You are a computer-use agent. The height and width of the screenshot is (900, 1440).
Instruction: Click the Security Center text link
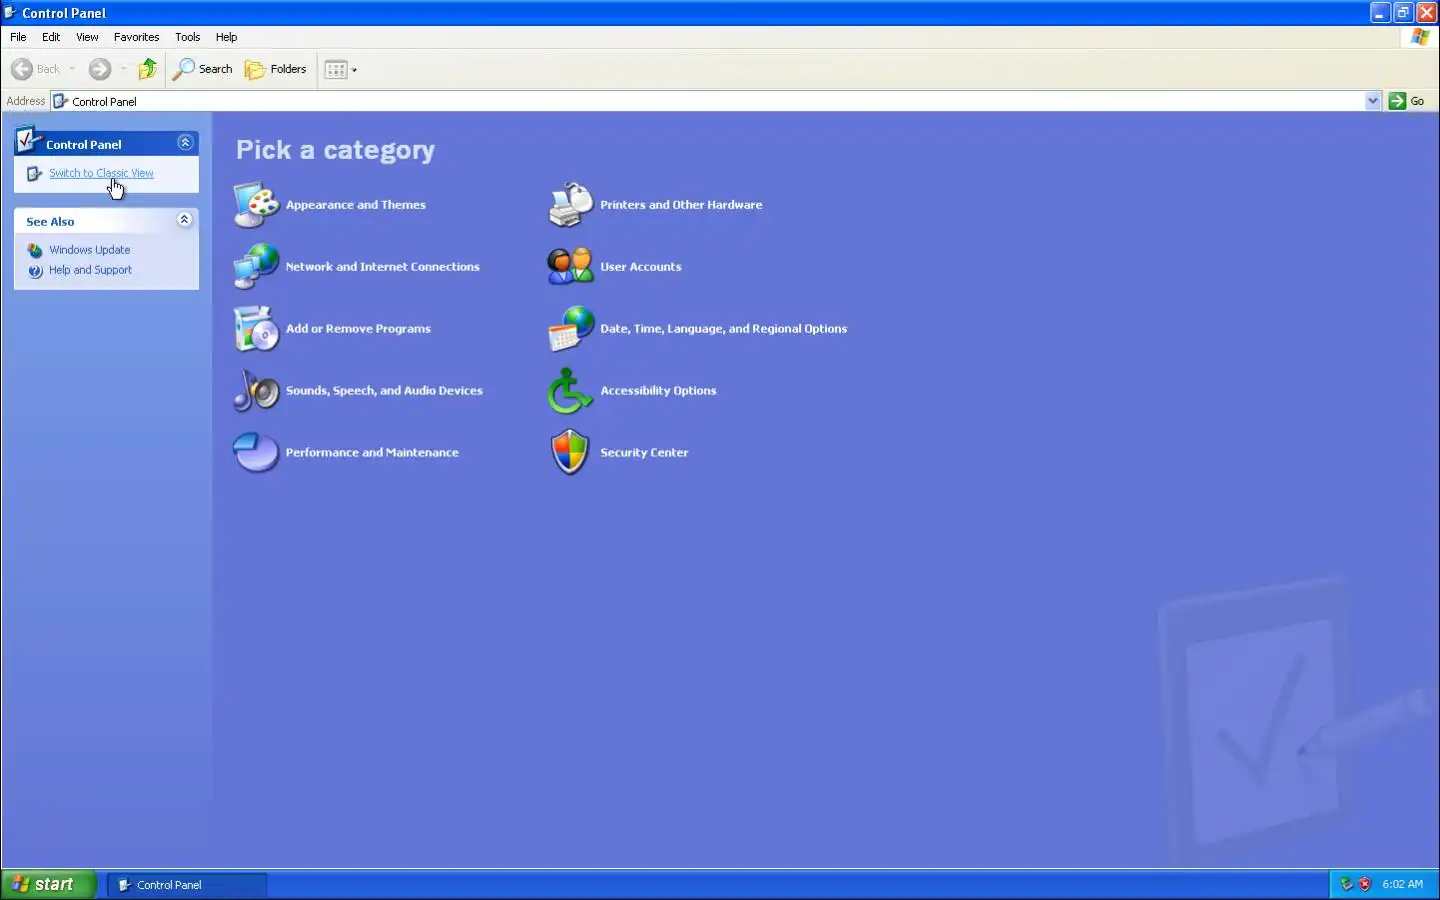click(644, 453)
